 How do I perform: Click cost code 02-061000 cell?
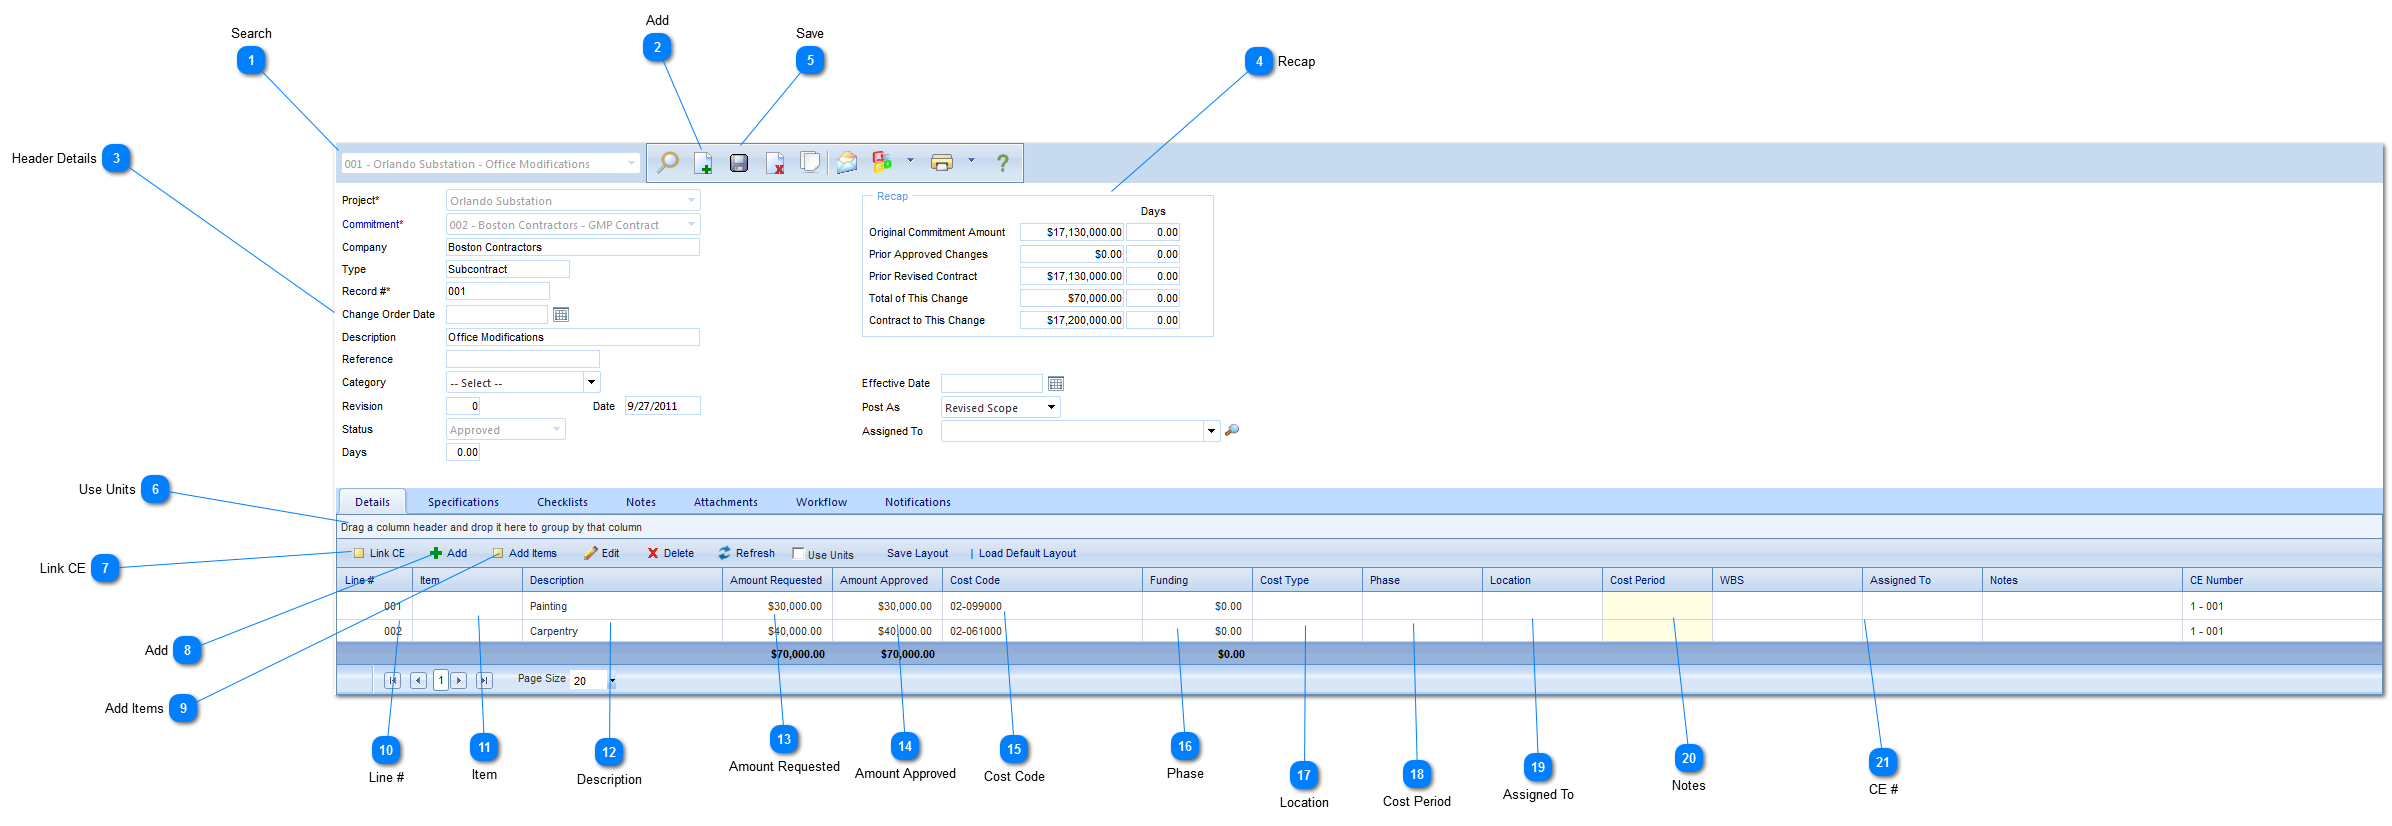point(1042,631)
